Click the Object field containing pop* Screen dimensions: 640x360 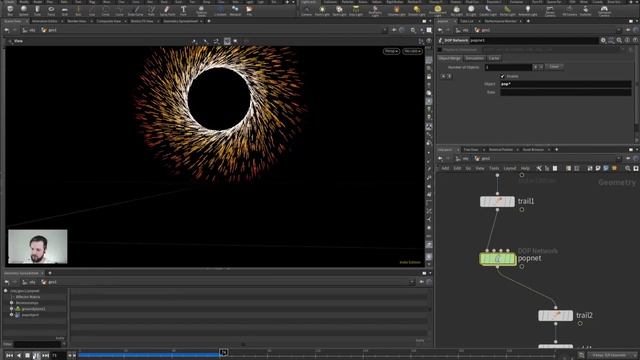tap(566, 84)
